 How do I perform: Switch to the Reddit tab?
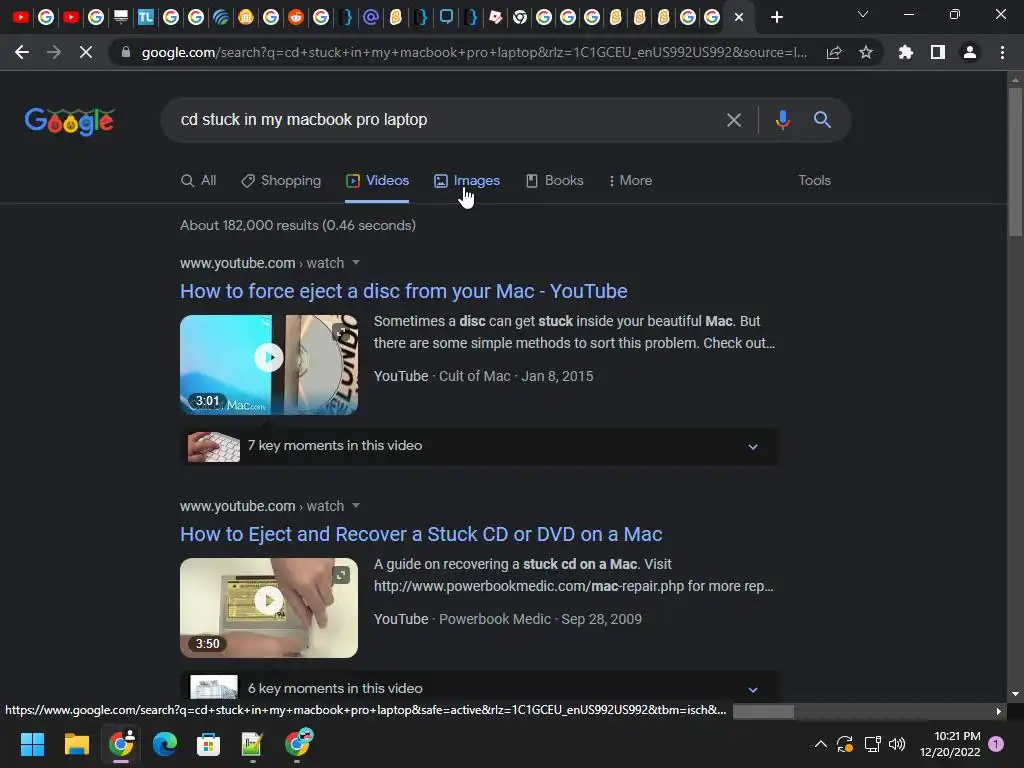tap(296, 17)
